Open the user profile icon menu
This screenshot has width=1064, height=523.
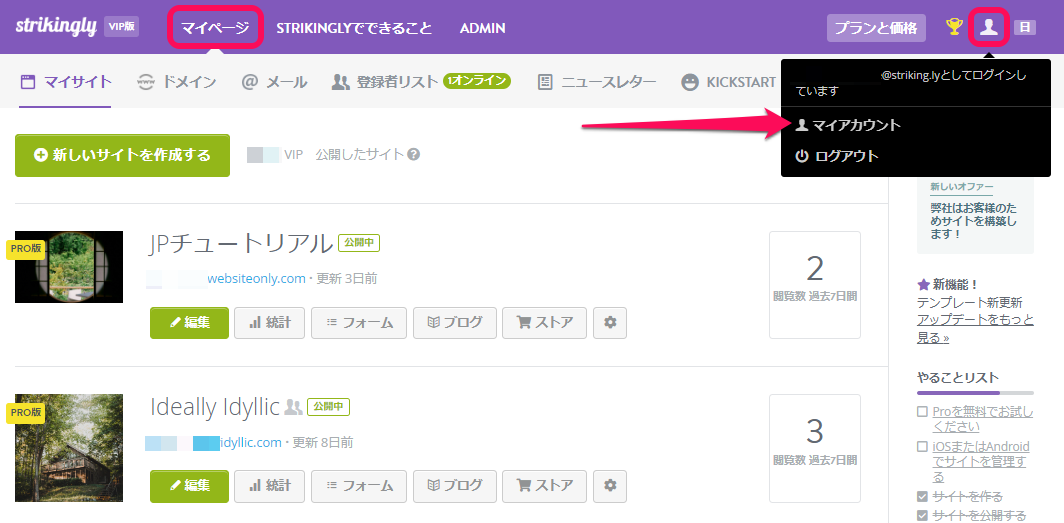point(989,27)
